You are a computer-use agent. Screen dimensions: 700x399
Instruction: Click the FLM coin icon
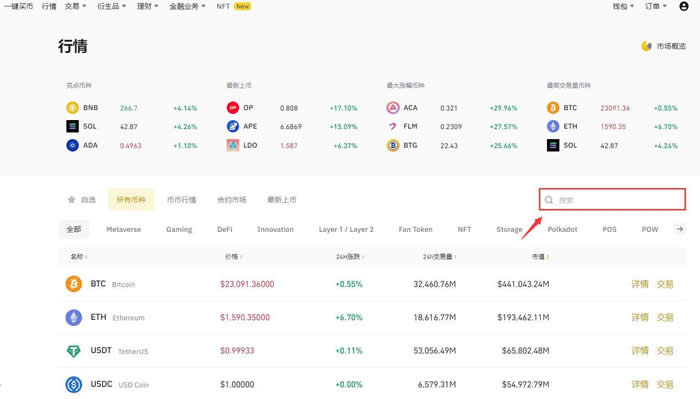pos(393,126)
